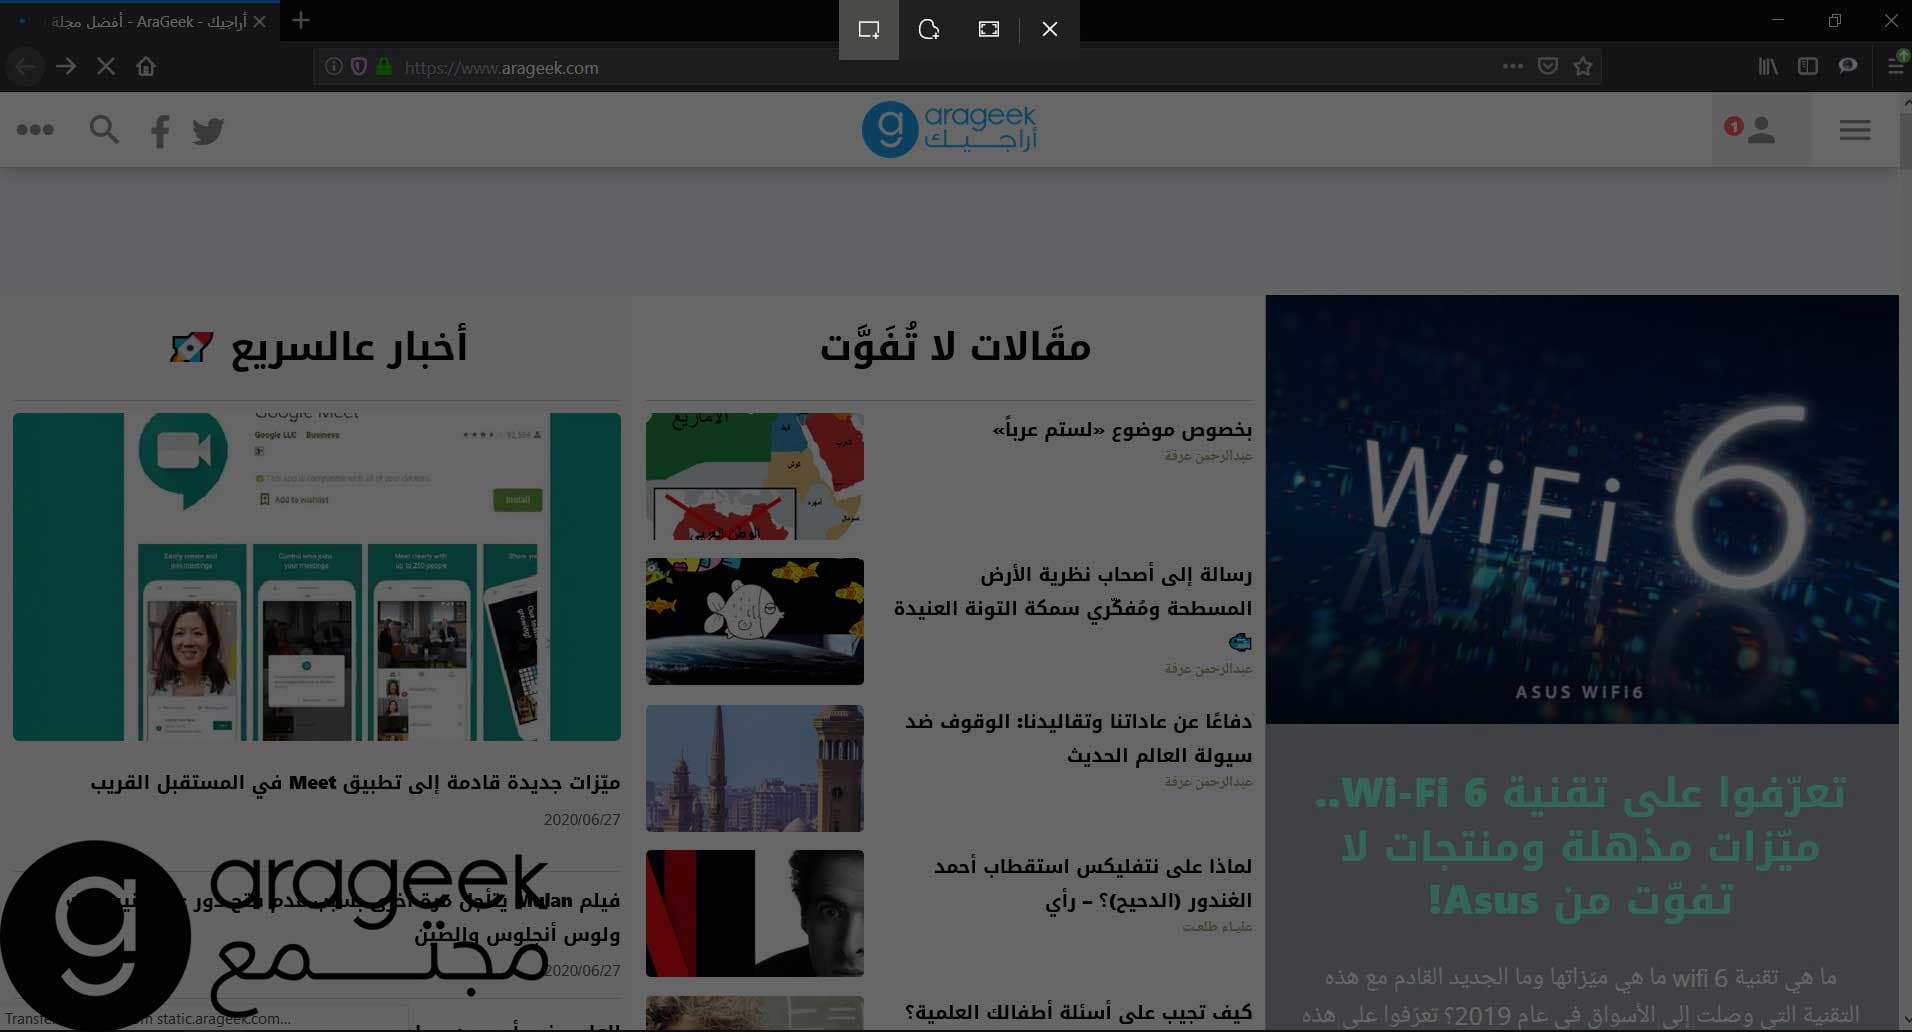Open the site hamburger menu
This screenshot has height=1032, width=1912.
[x=1855, y=130]
